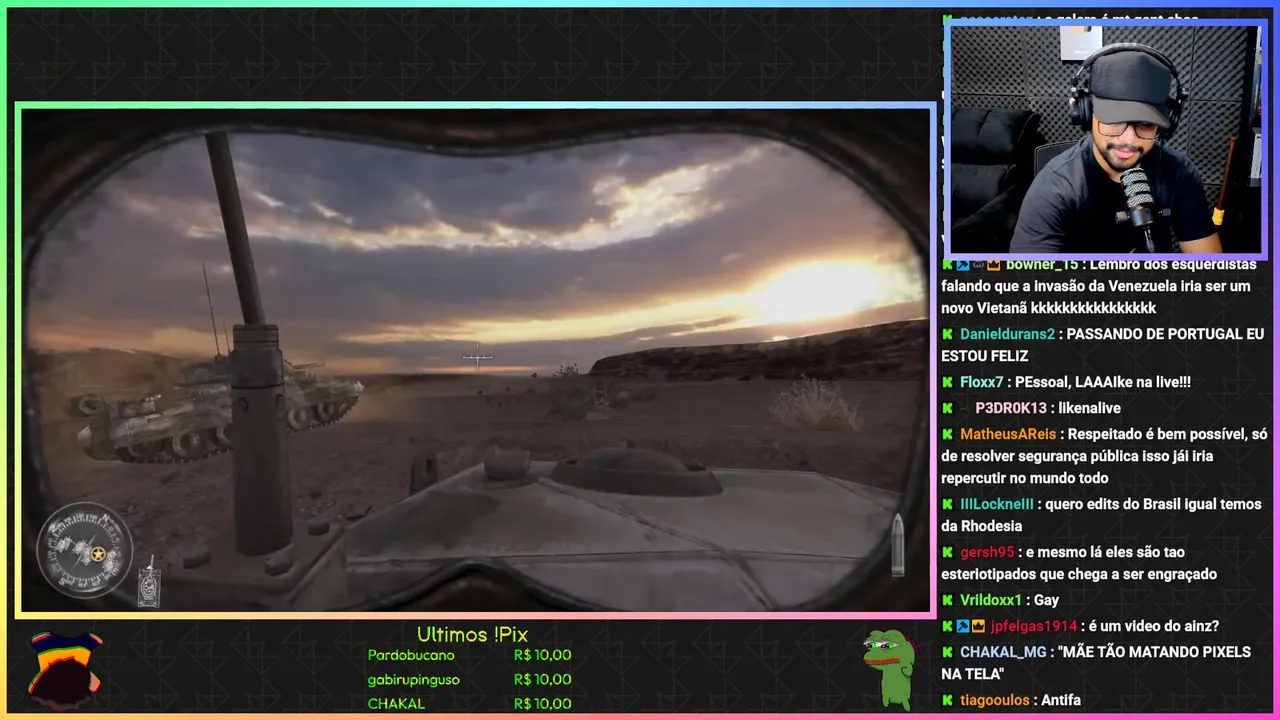Click the 'MÃE TÃO MATANDO PIXELS NA TELA' message
This screenshot has width=1280, height=720.
point(1095,663)
